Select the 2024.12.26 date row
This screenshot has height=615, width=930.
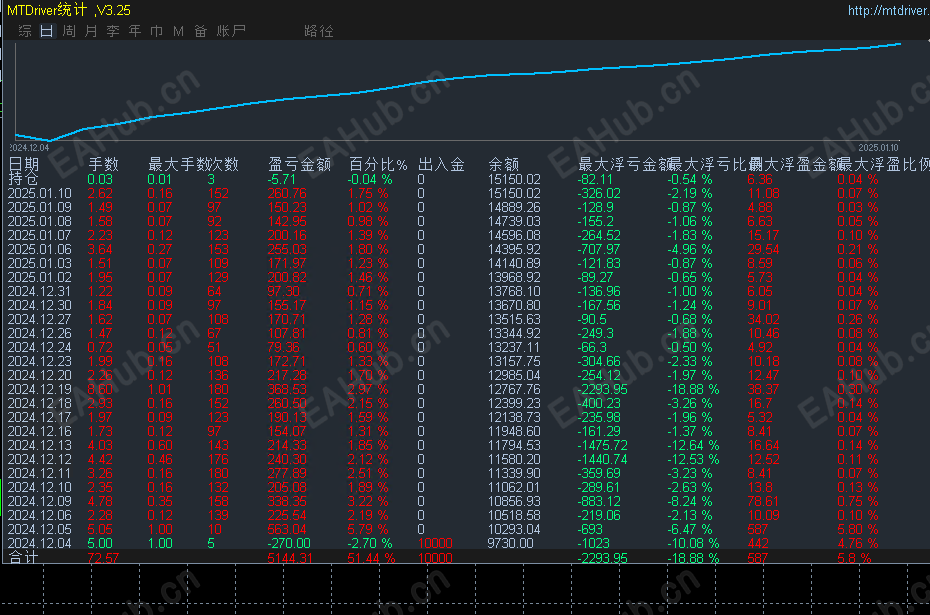click(x=39, y=333)
